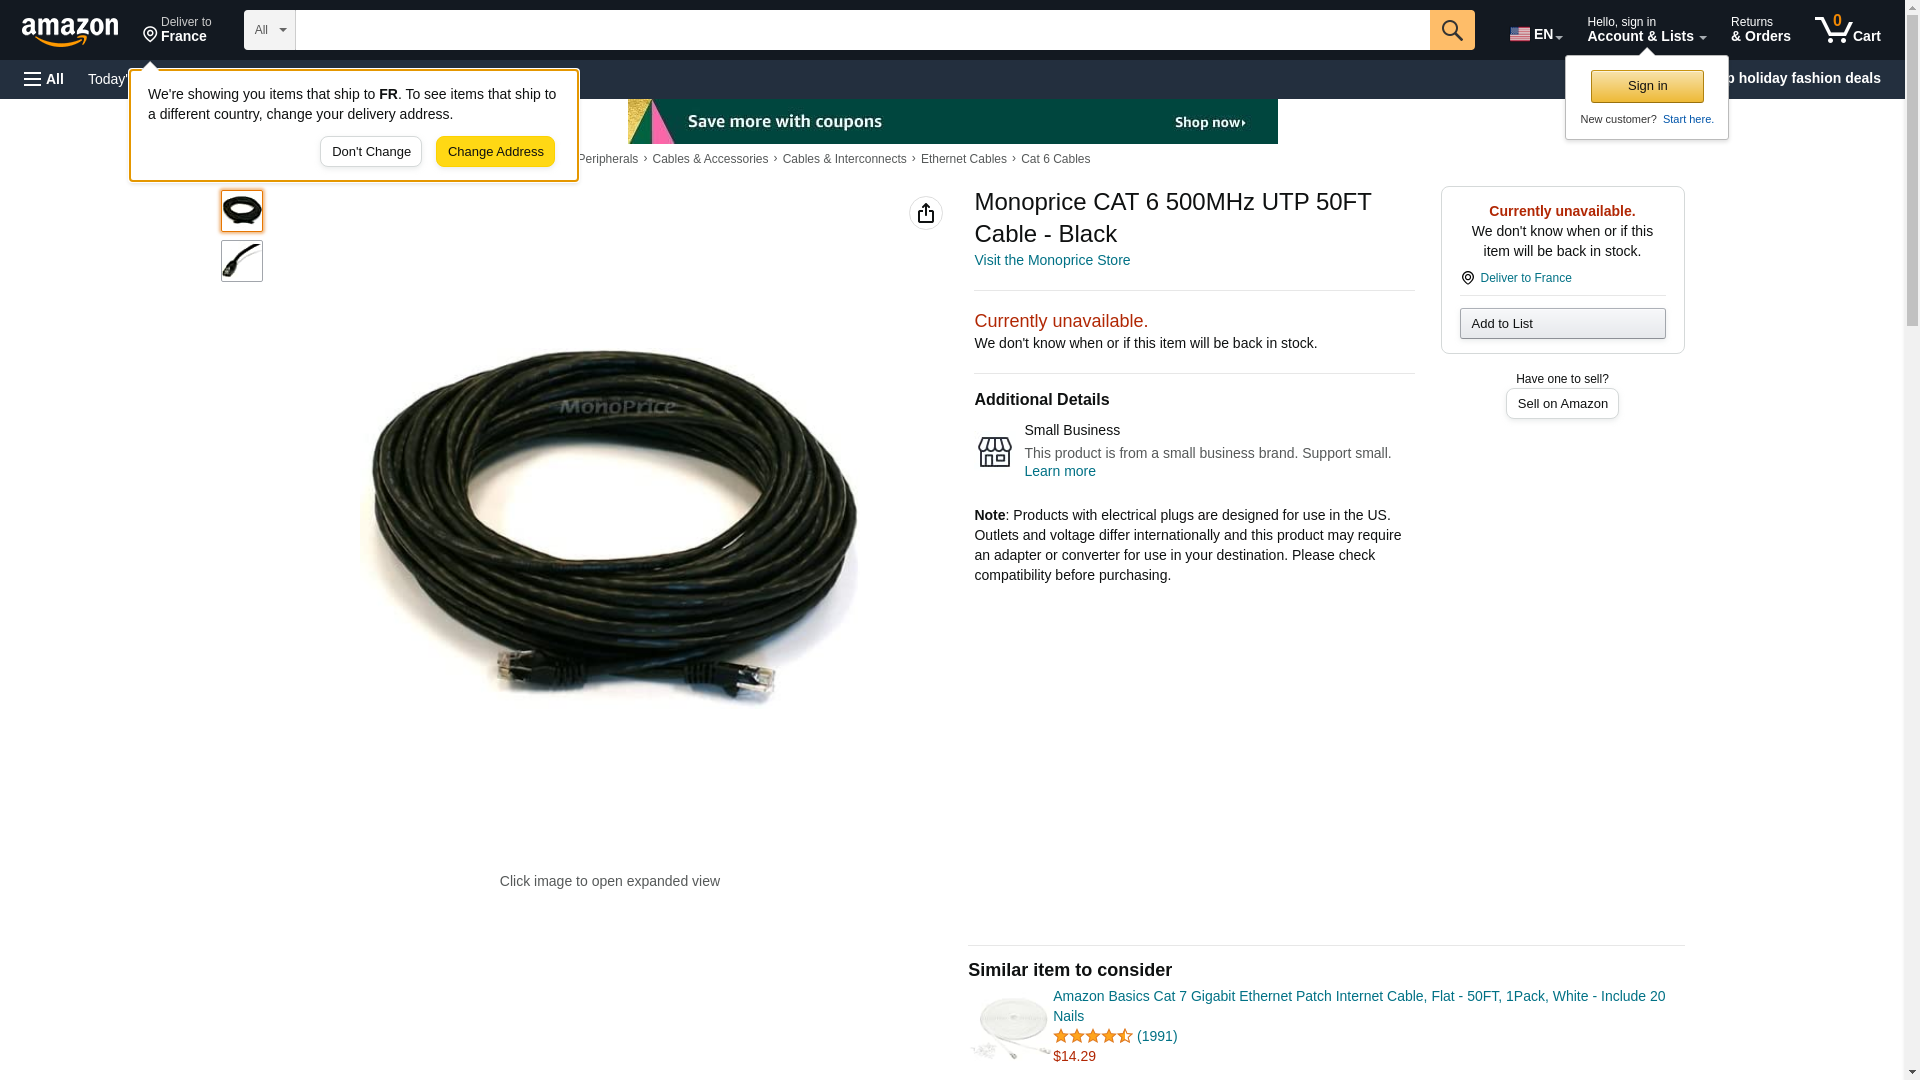Expand the All search category dropdown
Viewport: 1920px width, 1080px height.
(x=270, y=30)
